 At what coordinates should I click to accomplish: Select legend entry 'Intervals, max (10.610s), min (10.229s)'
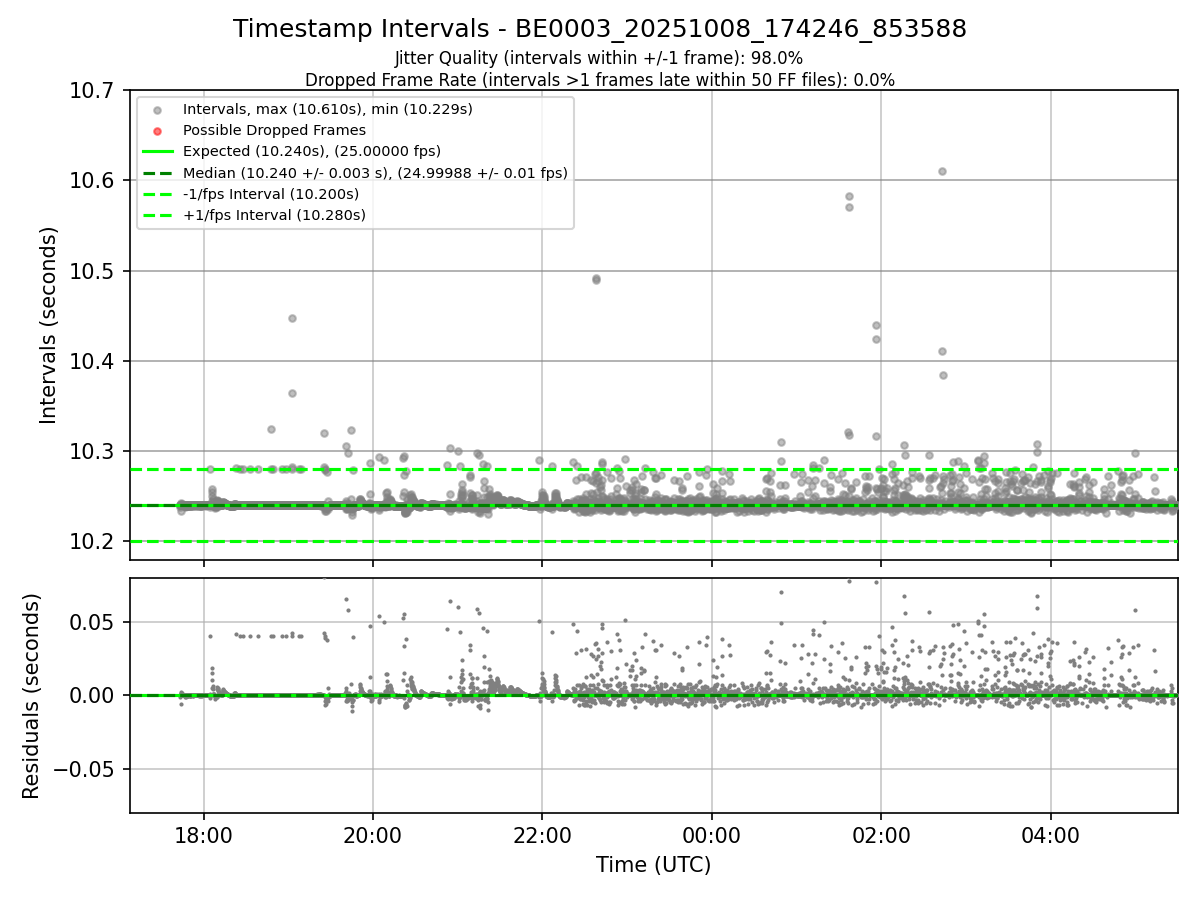[x=328, y=108]
